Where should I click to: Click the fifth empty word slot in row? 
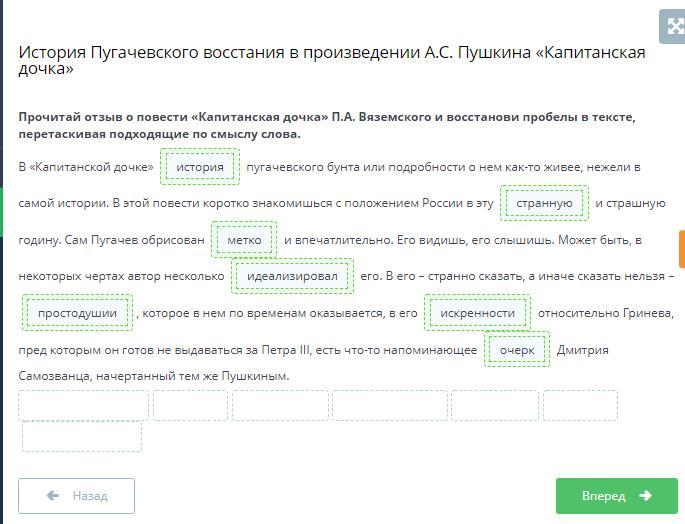[x=494, y=405]
